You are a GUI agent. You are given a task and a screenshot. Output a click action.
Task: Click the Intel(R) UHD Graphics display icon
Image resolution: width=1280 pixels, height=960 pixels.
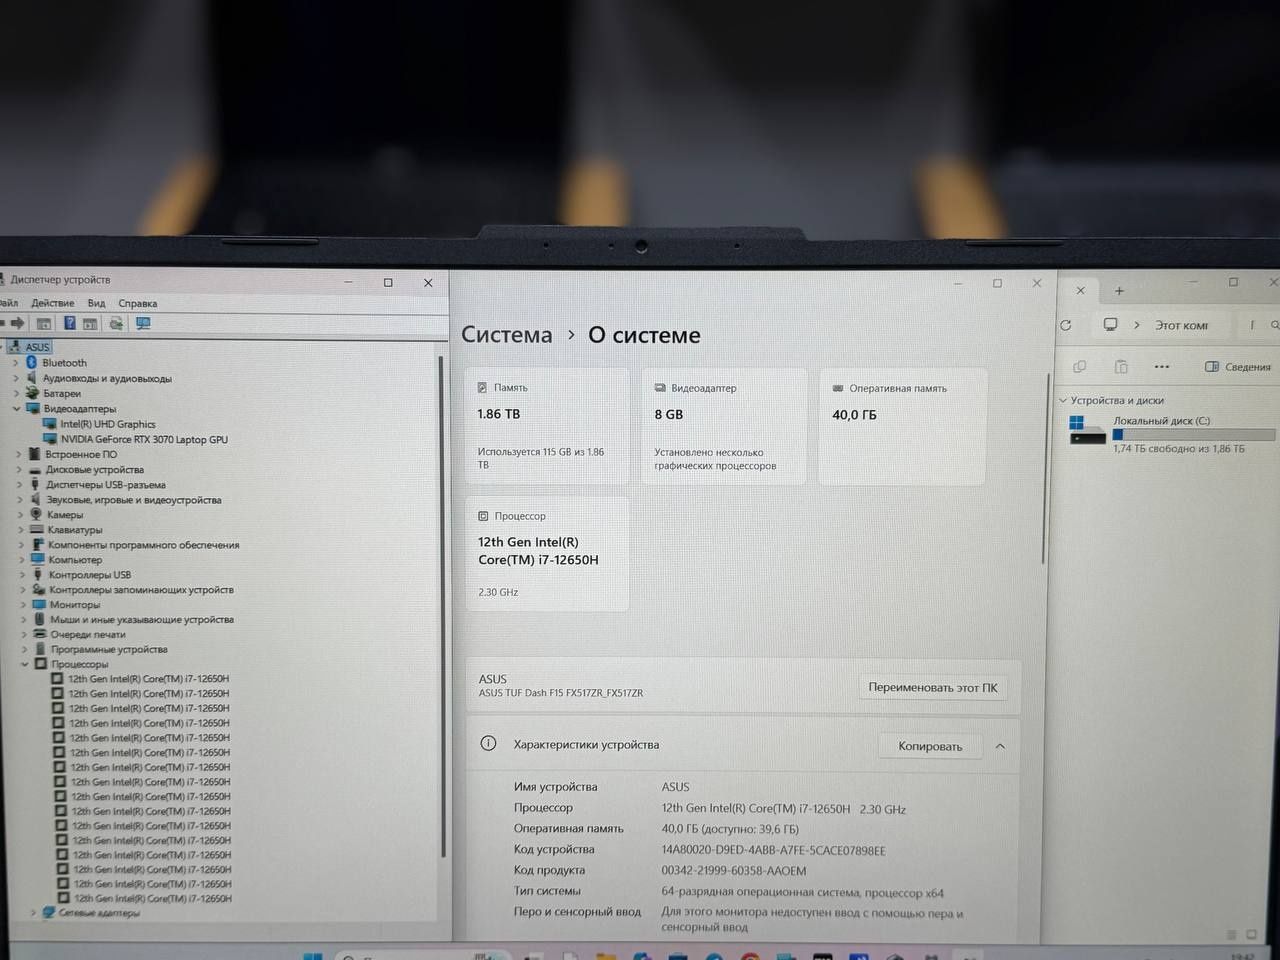(50, 424)
